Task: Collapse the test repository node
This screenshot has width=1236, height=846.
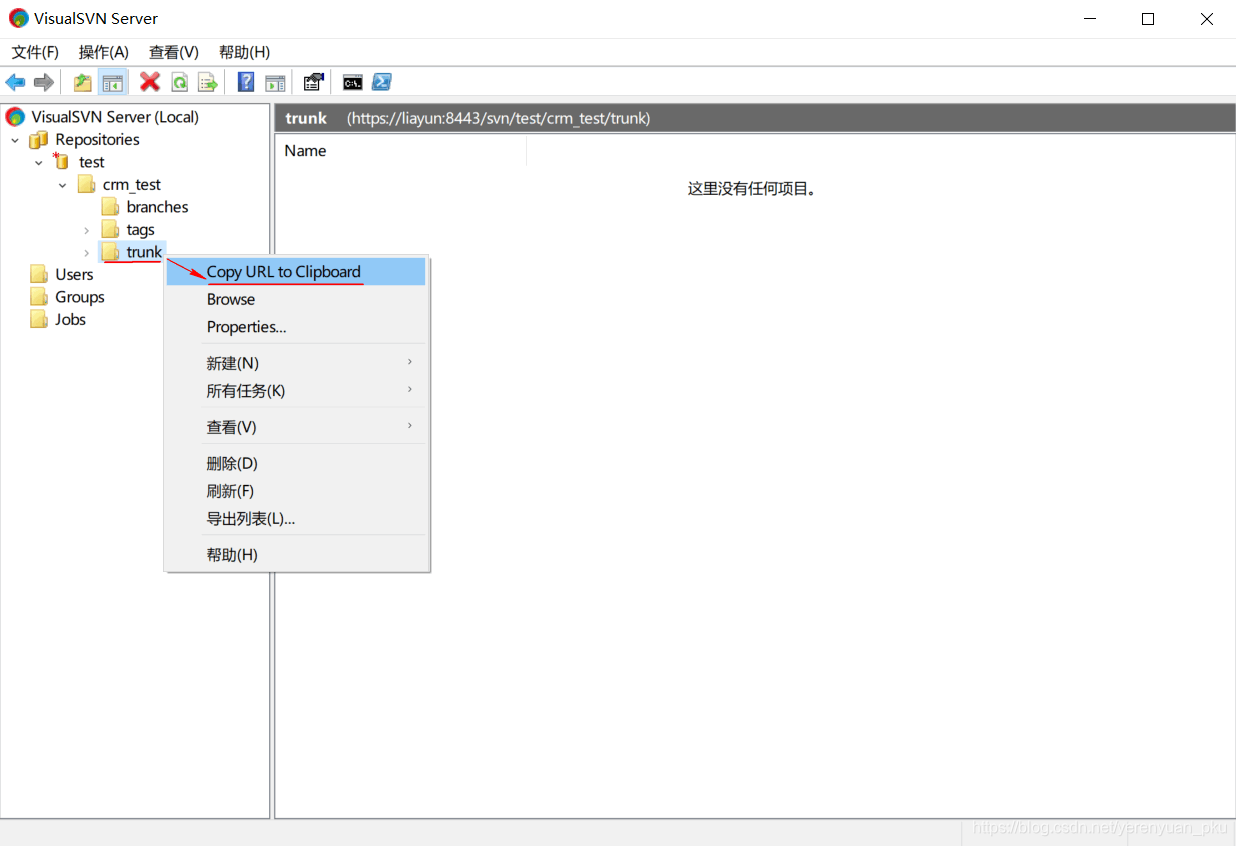Action: [x=39, y=162]
